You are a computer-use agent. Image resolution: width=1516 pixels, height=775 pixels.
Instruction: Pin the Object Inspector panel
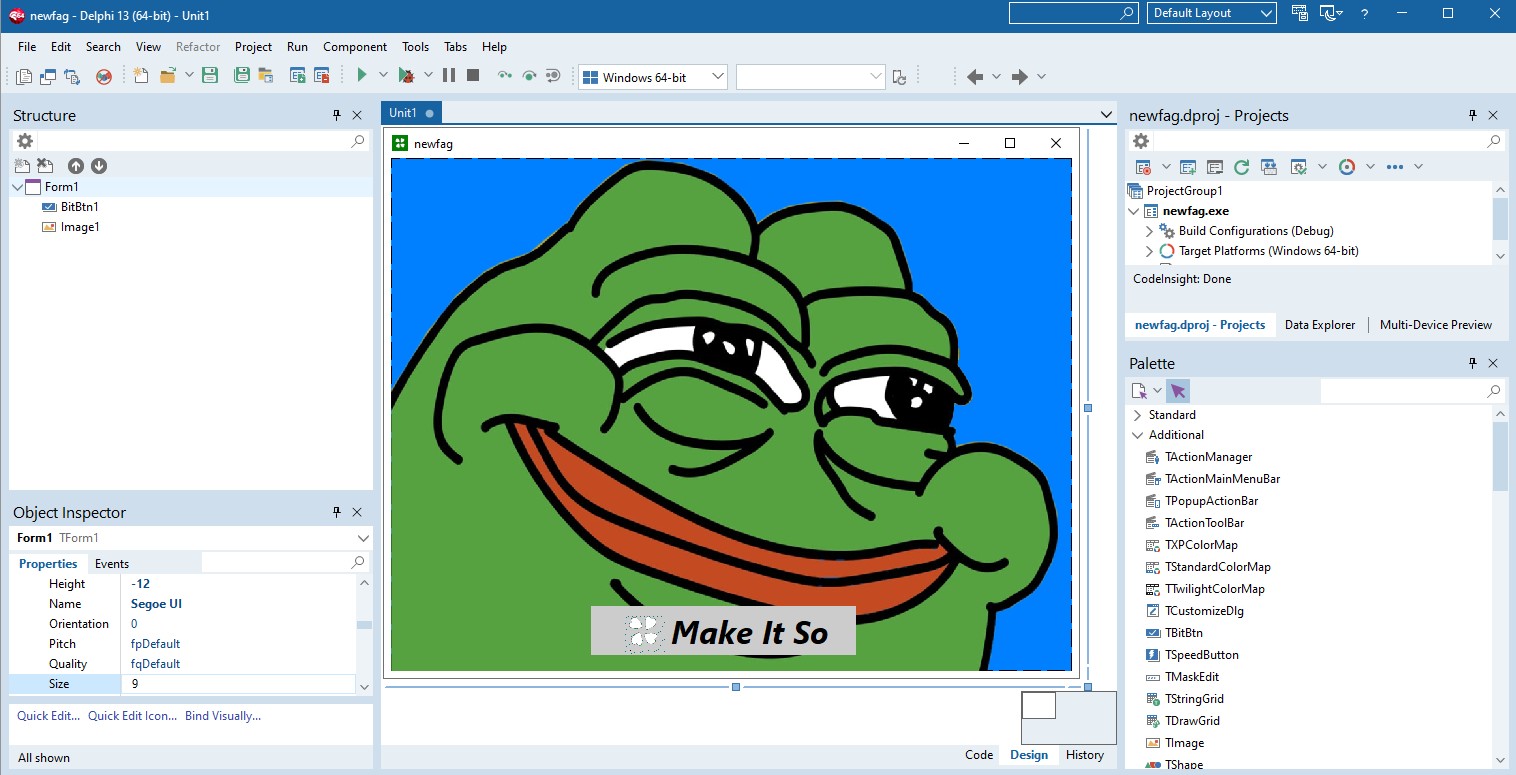click(x=337, y=513)
